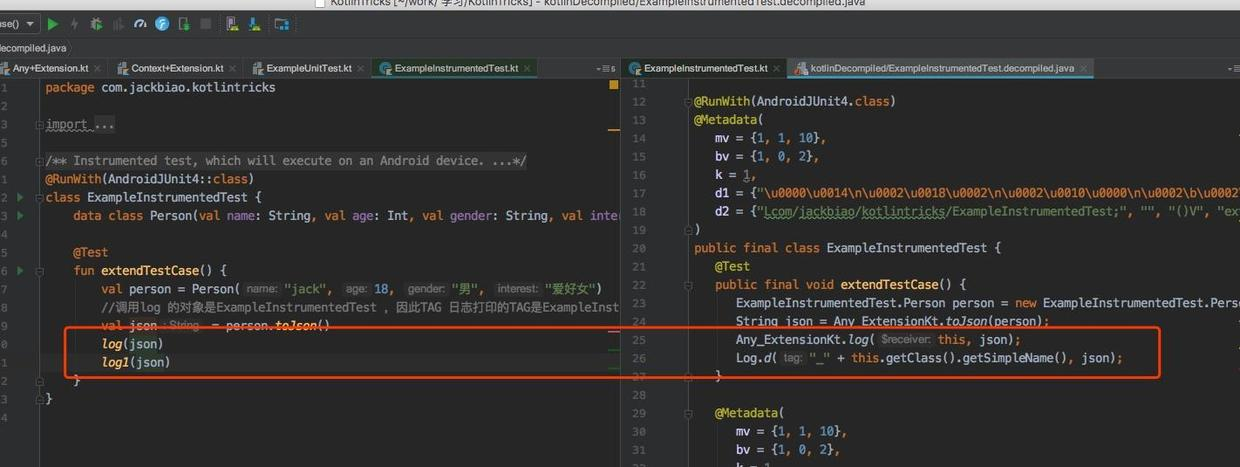Run extendTestCase test from gutter icon
This screenshot has height=467, width=1240.
21,270
